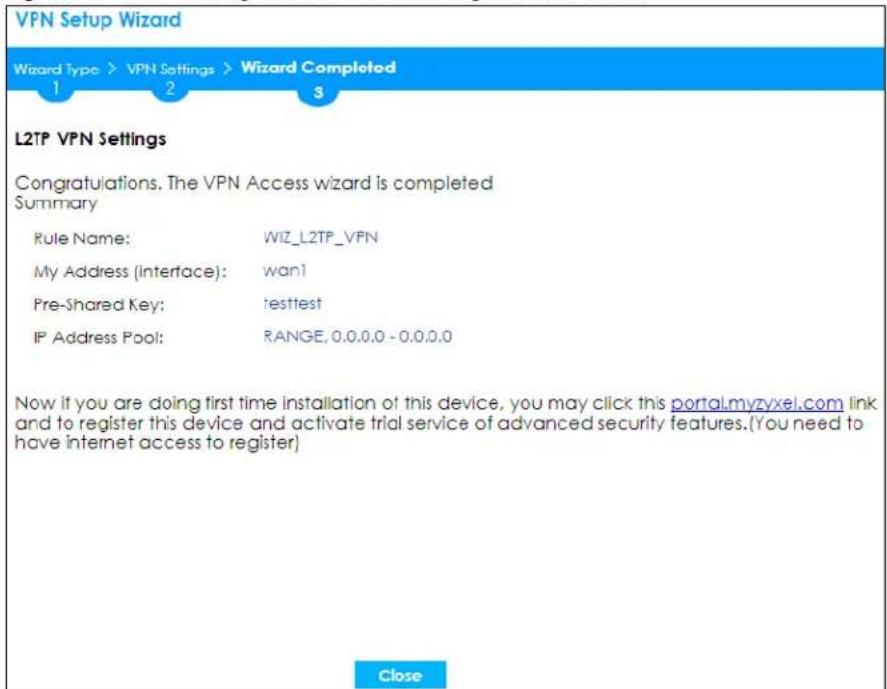Click the My Address (interface) label
Image resolution: width=887 pixels, height=689 pixels.
pos(130,272)
